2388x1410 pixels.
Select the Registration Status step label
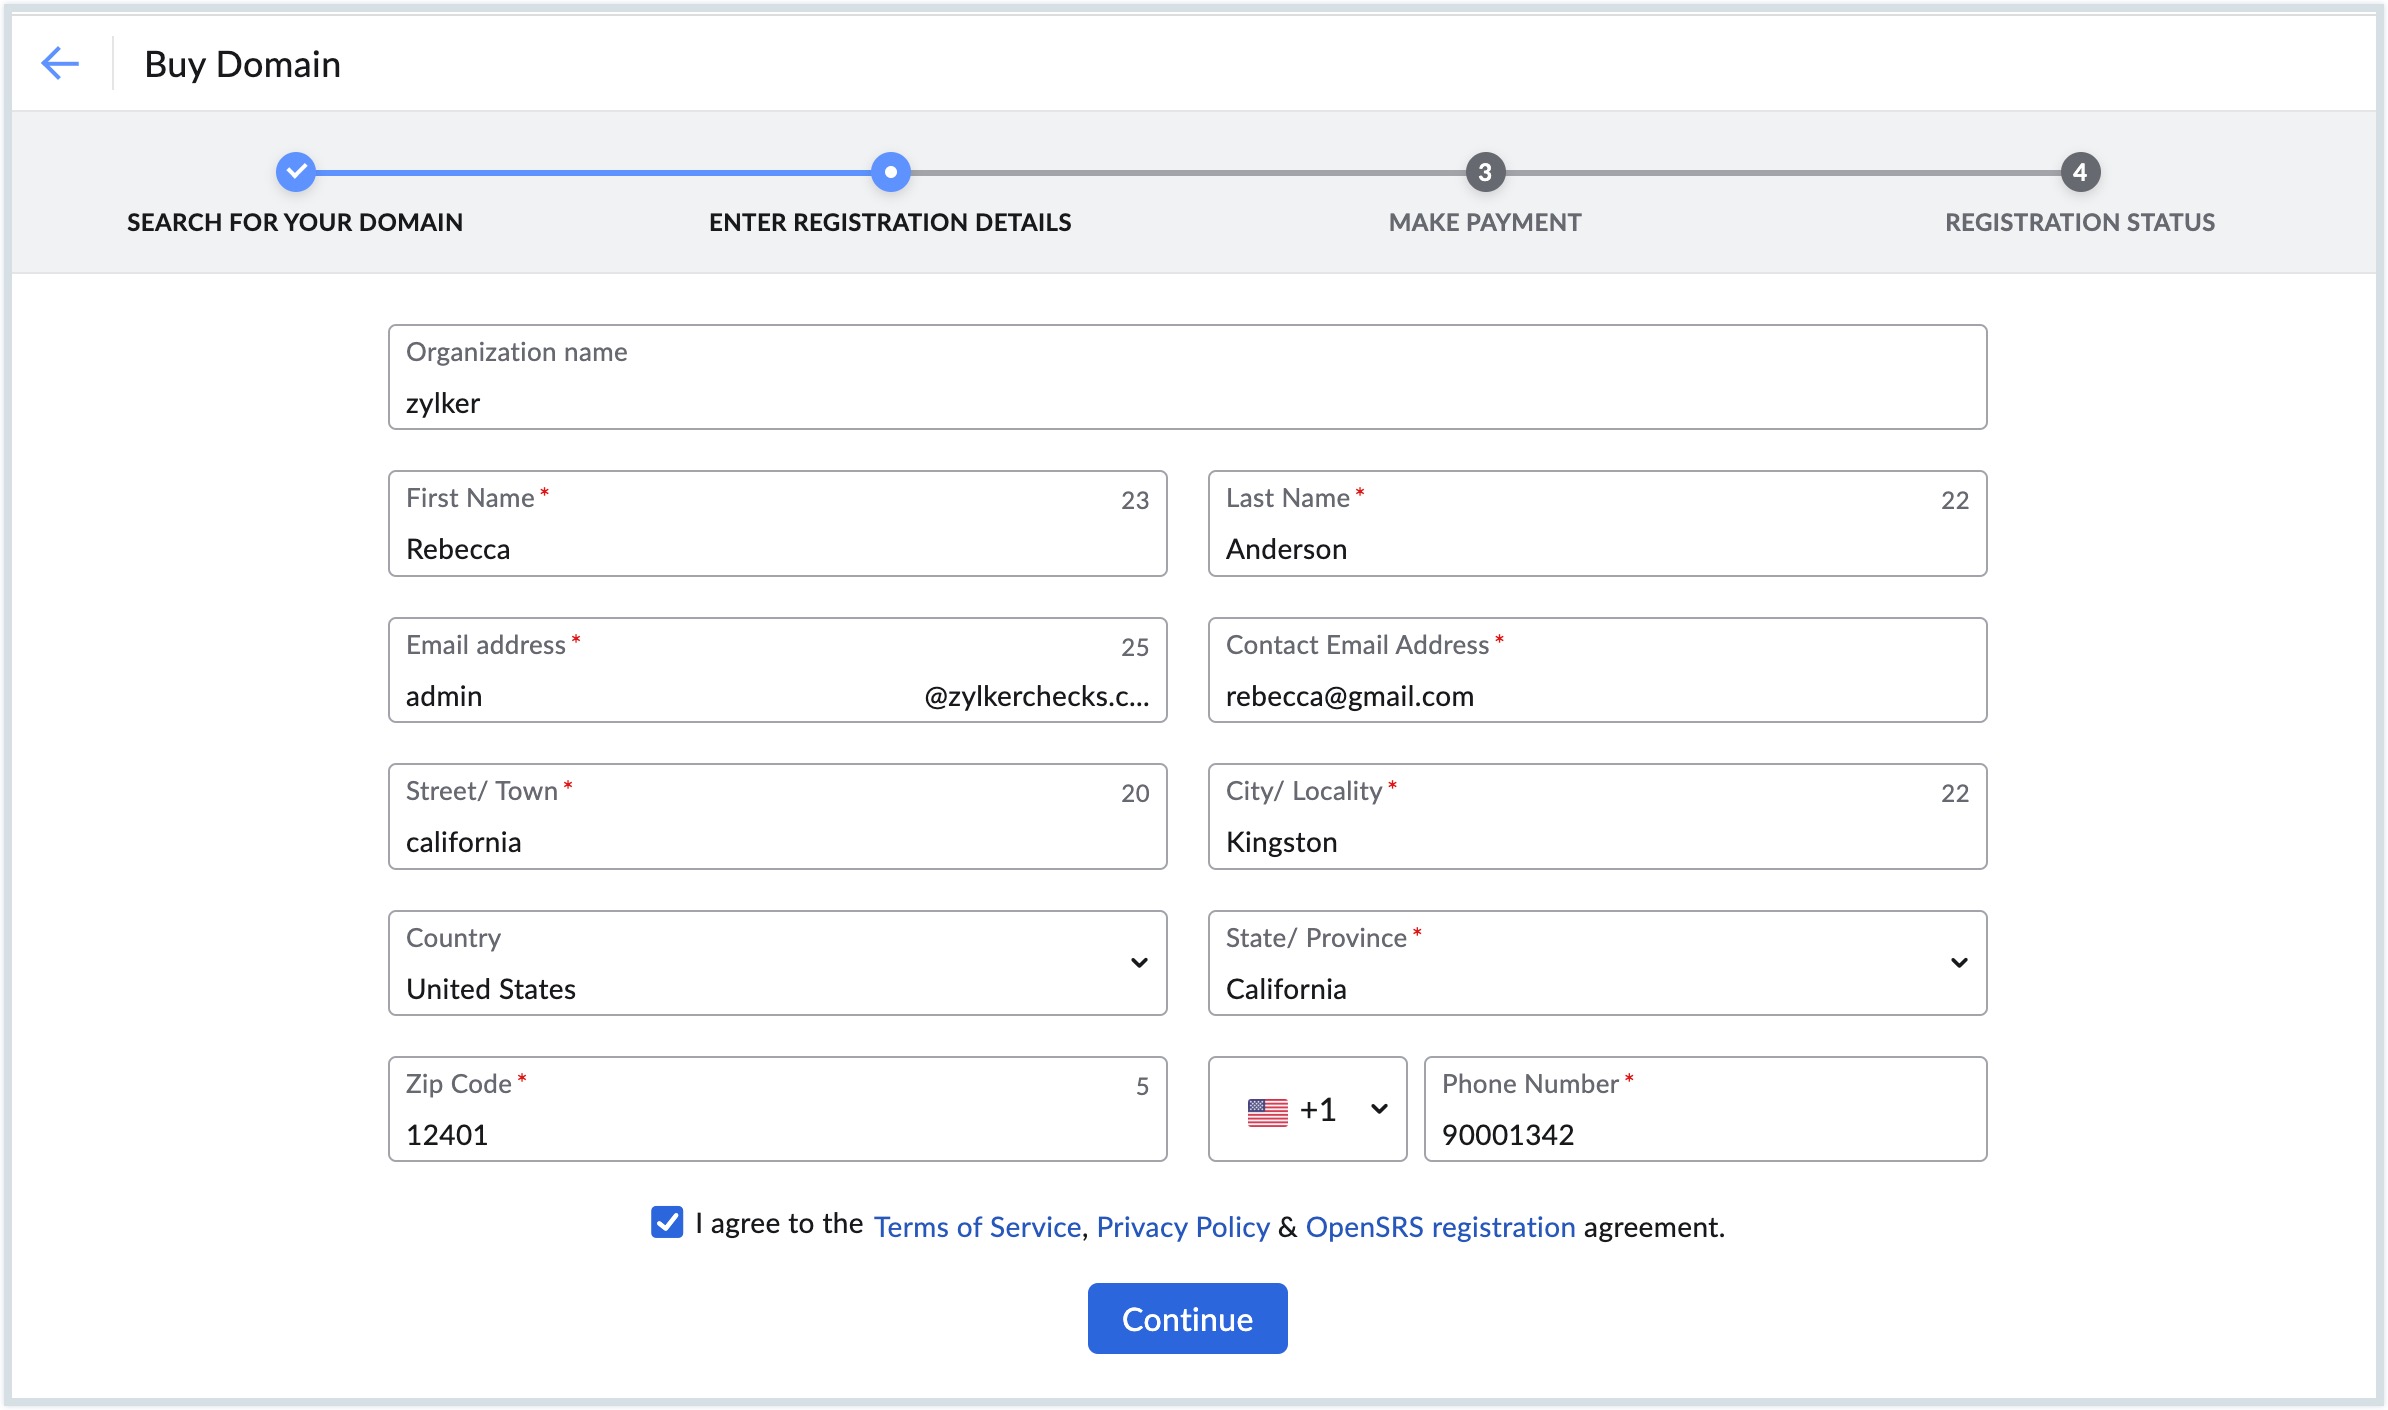(2080, 222)
